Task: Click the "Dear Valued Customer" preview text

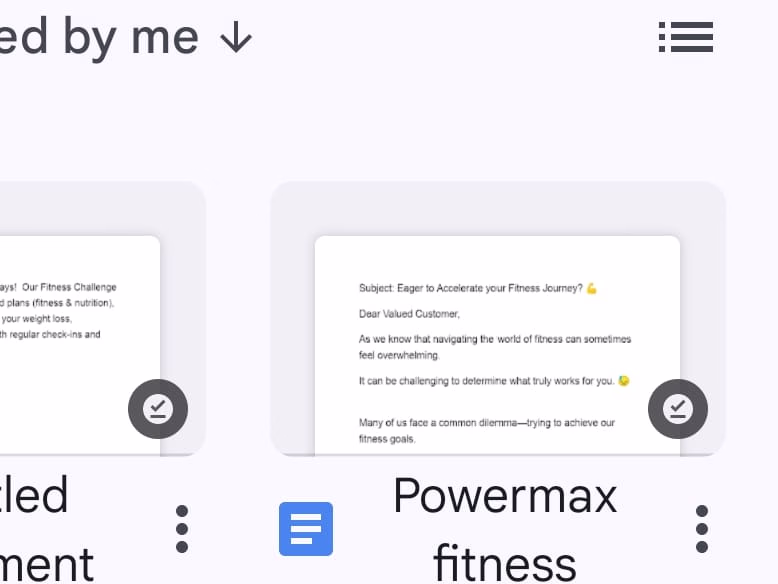Action: pyautogui.click(x=409, y=314)
